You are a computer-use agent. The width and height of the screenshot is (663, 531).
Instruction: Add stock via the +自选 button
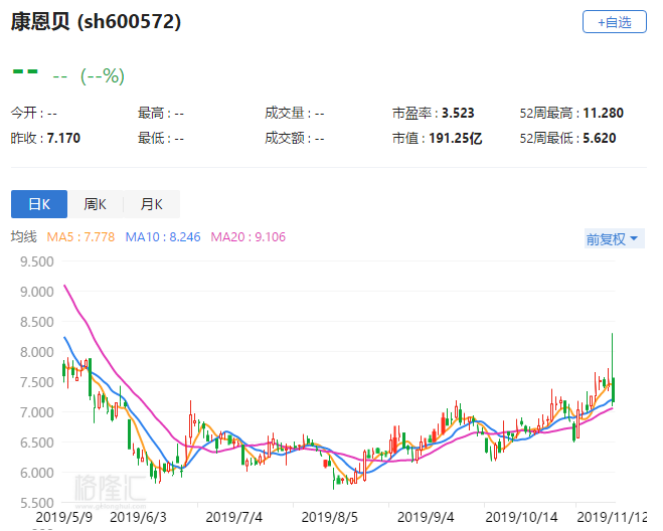point(614,22)
